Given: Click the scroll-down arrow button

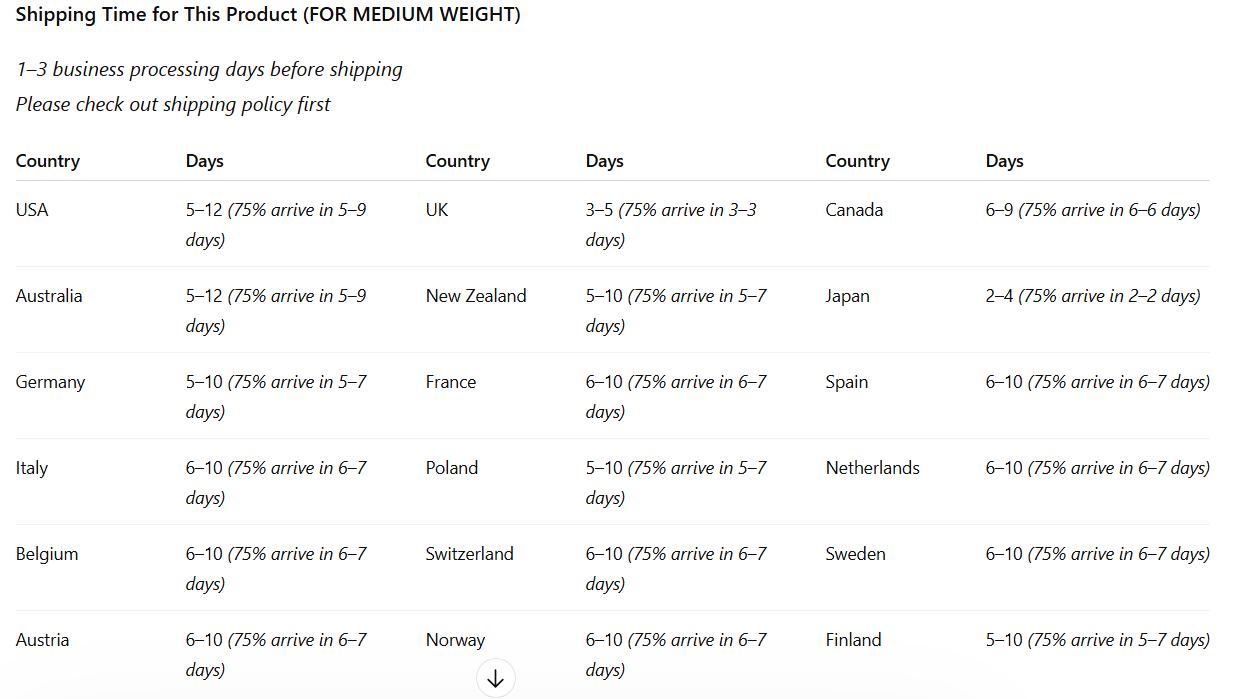Looking at the screenshot, I should (x=495, y=679).
